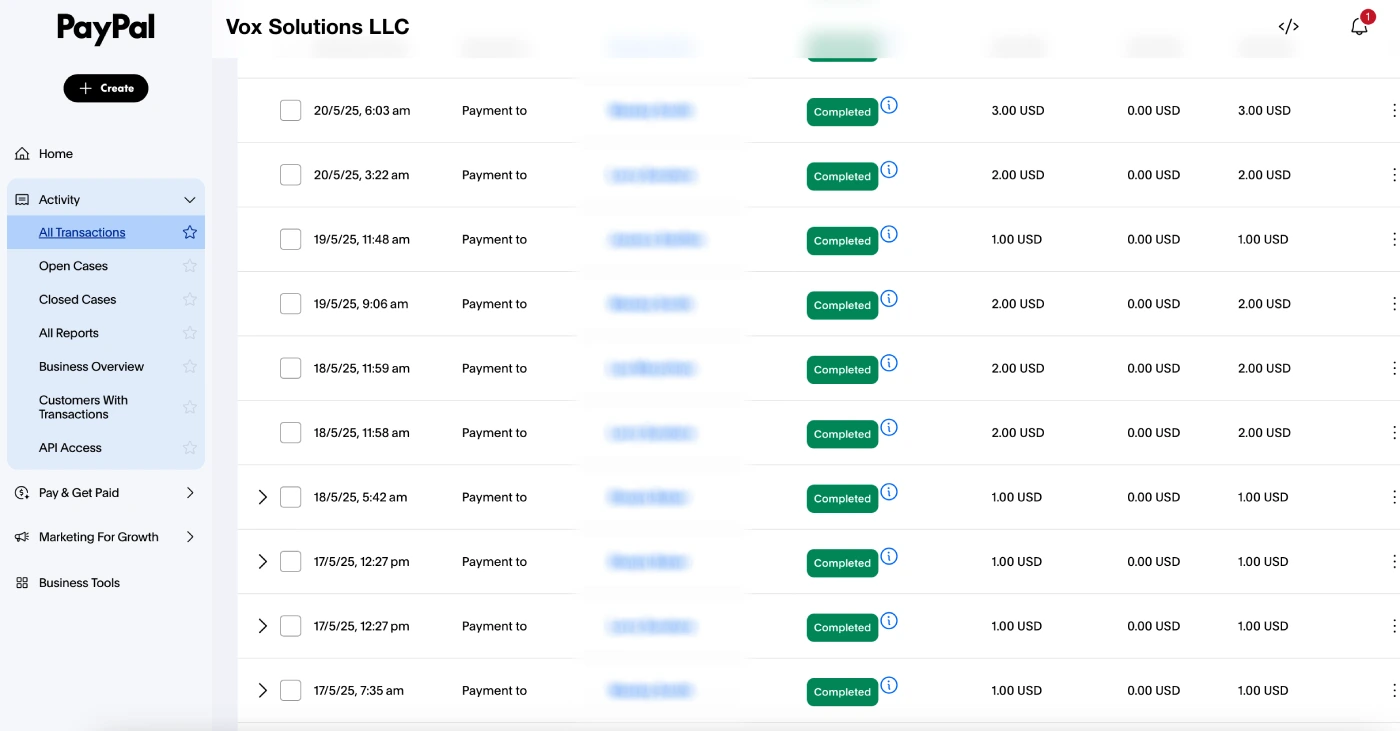Check the 19/5/25 11:48 am transaction checkbox
Viewport: 1400px width, 731px height.
pos(291,239)
